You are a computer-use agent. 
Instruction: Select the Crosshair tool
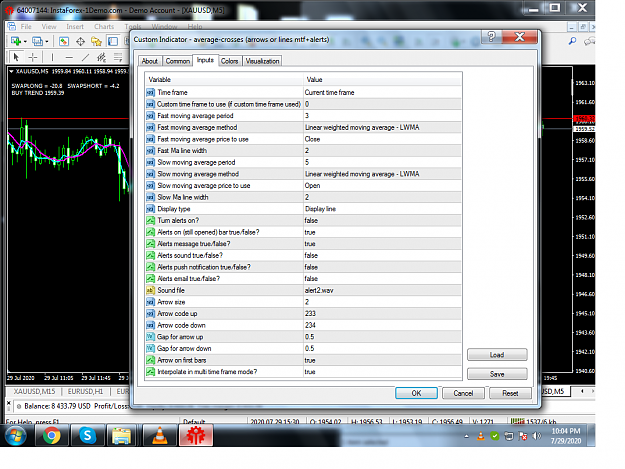33,57
